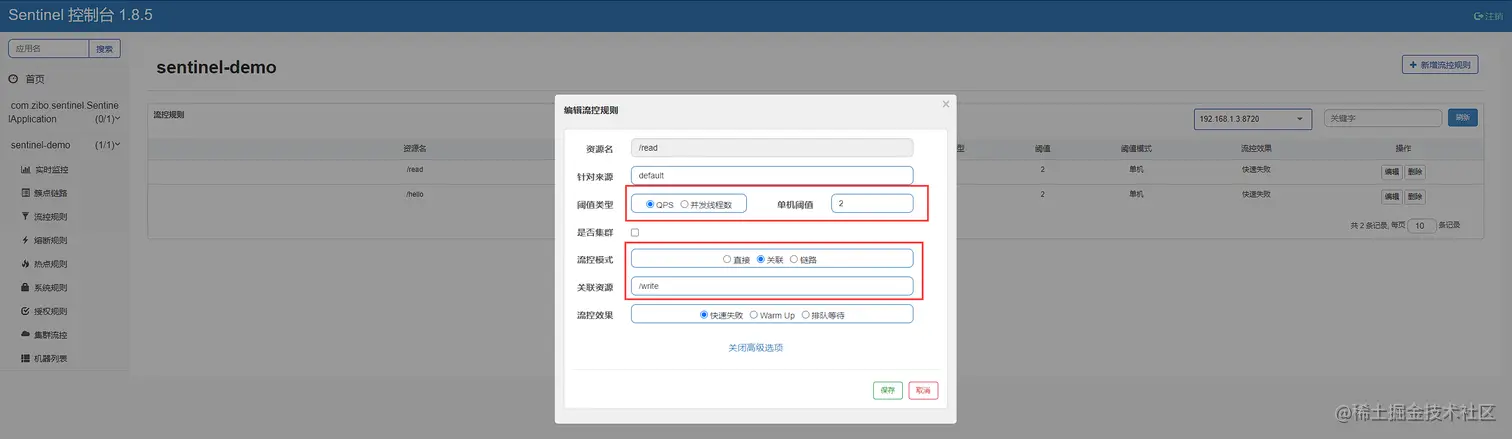This screenshot has width=1512, height=439.
Task: Click 编辑 for the /hello row
Action: [x=1392, y=196]
